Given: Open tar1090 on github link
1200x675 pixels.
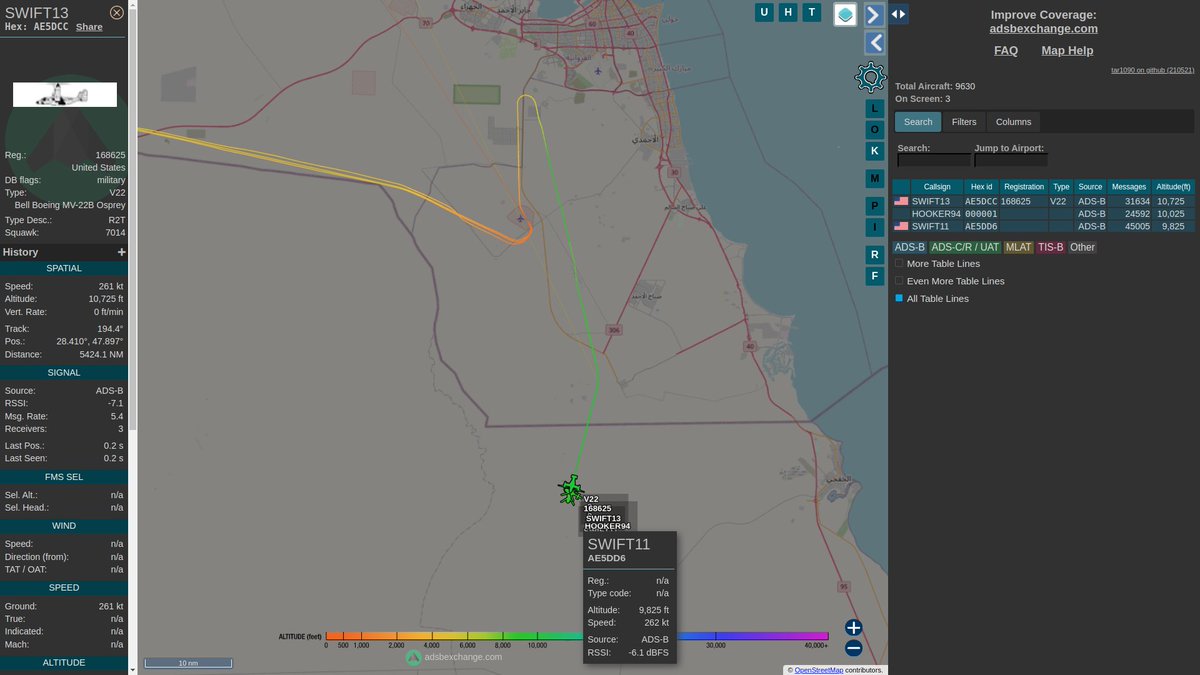Looking at the screenshot, I should point(1152,70).
